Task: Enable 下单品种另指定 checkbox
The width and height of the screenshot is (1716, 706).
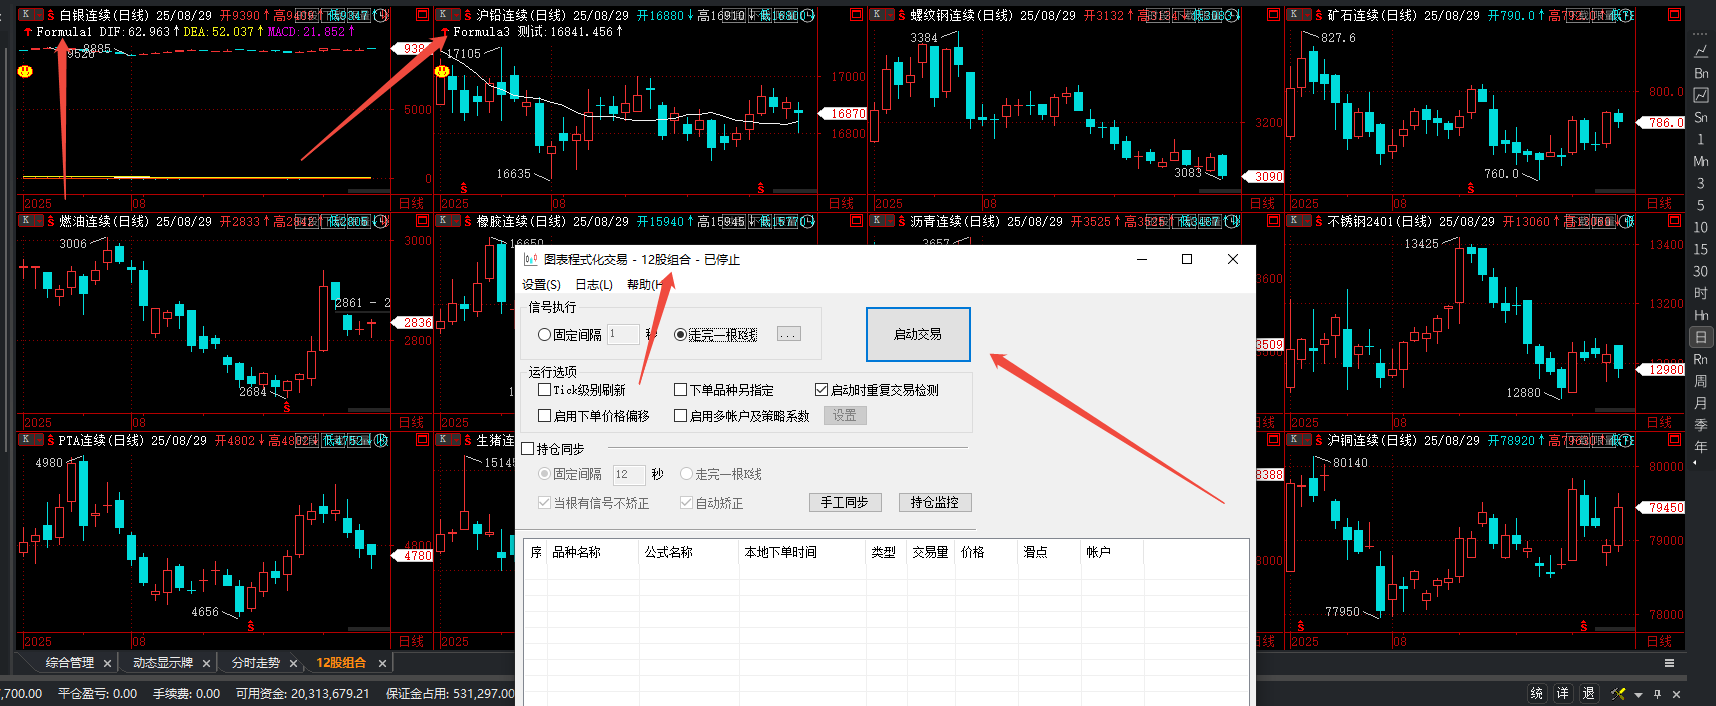Action: point(681,390)
